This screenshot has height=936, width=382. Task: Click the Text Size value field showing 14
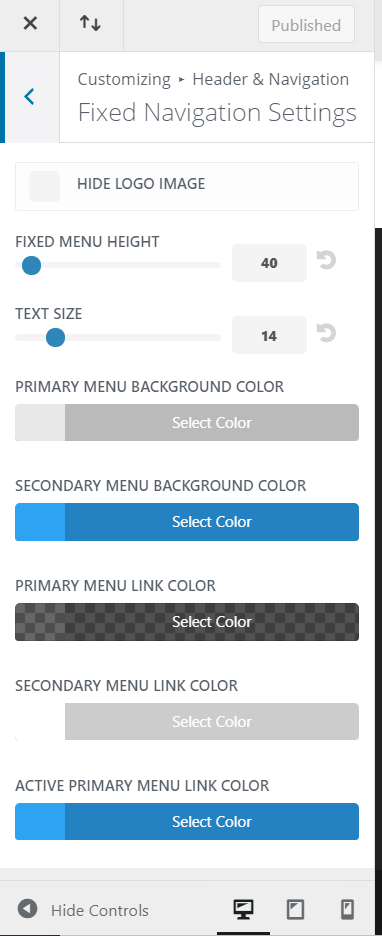269,335
